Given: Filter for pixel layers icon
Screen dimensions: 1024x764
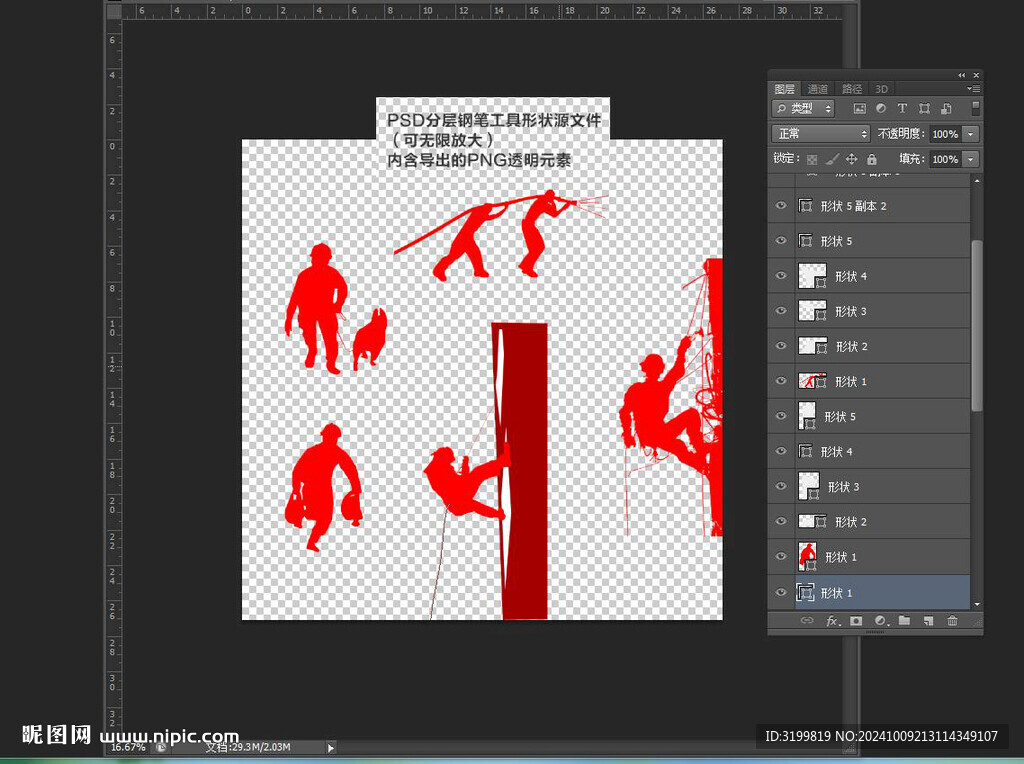Looking at the screenshot, I should [859, 108].
